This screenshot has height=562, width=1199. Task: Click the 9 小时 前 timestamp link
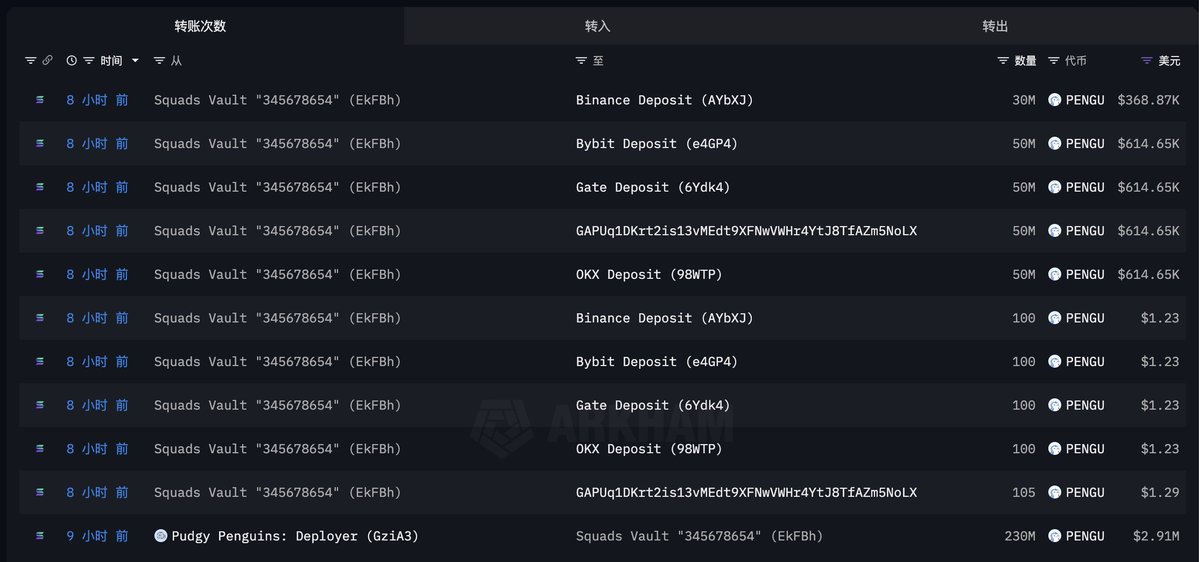pyautogui.click(x=97, y=536)
